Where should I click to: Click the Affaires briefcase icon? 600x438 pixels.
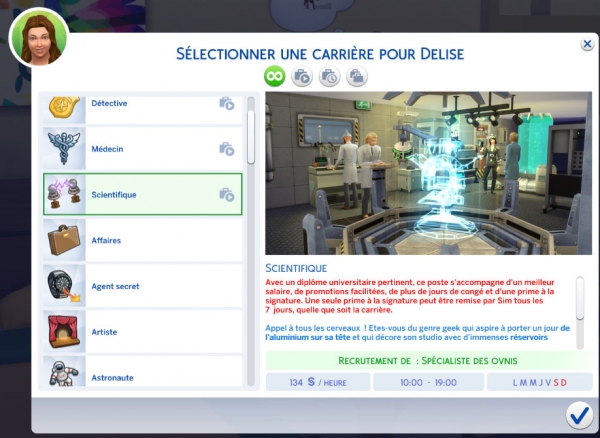[x=64, y=240]
